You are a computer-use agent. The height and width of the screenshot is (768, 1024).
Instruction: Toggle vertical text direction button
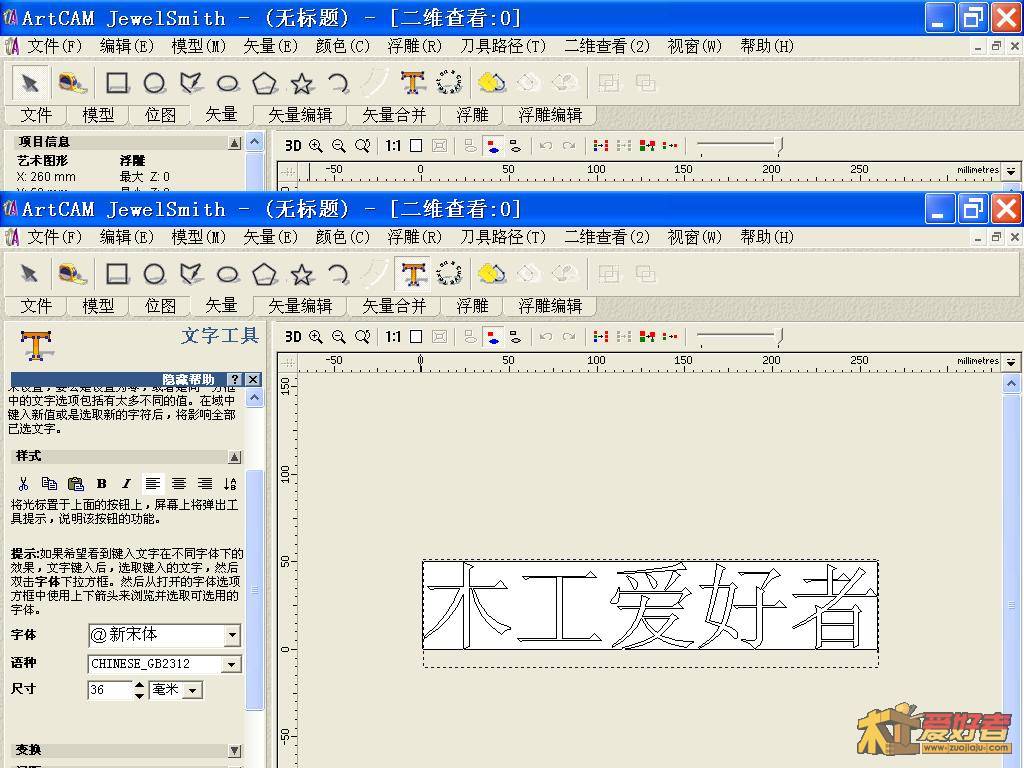pos(230,484)
